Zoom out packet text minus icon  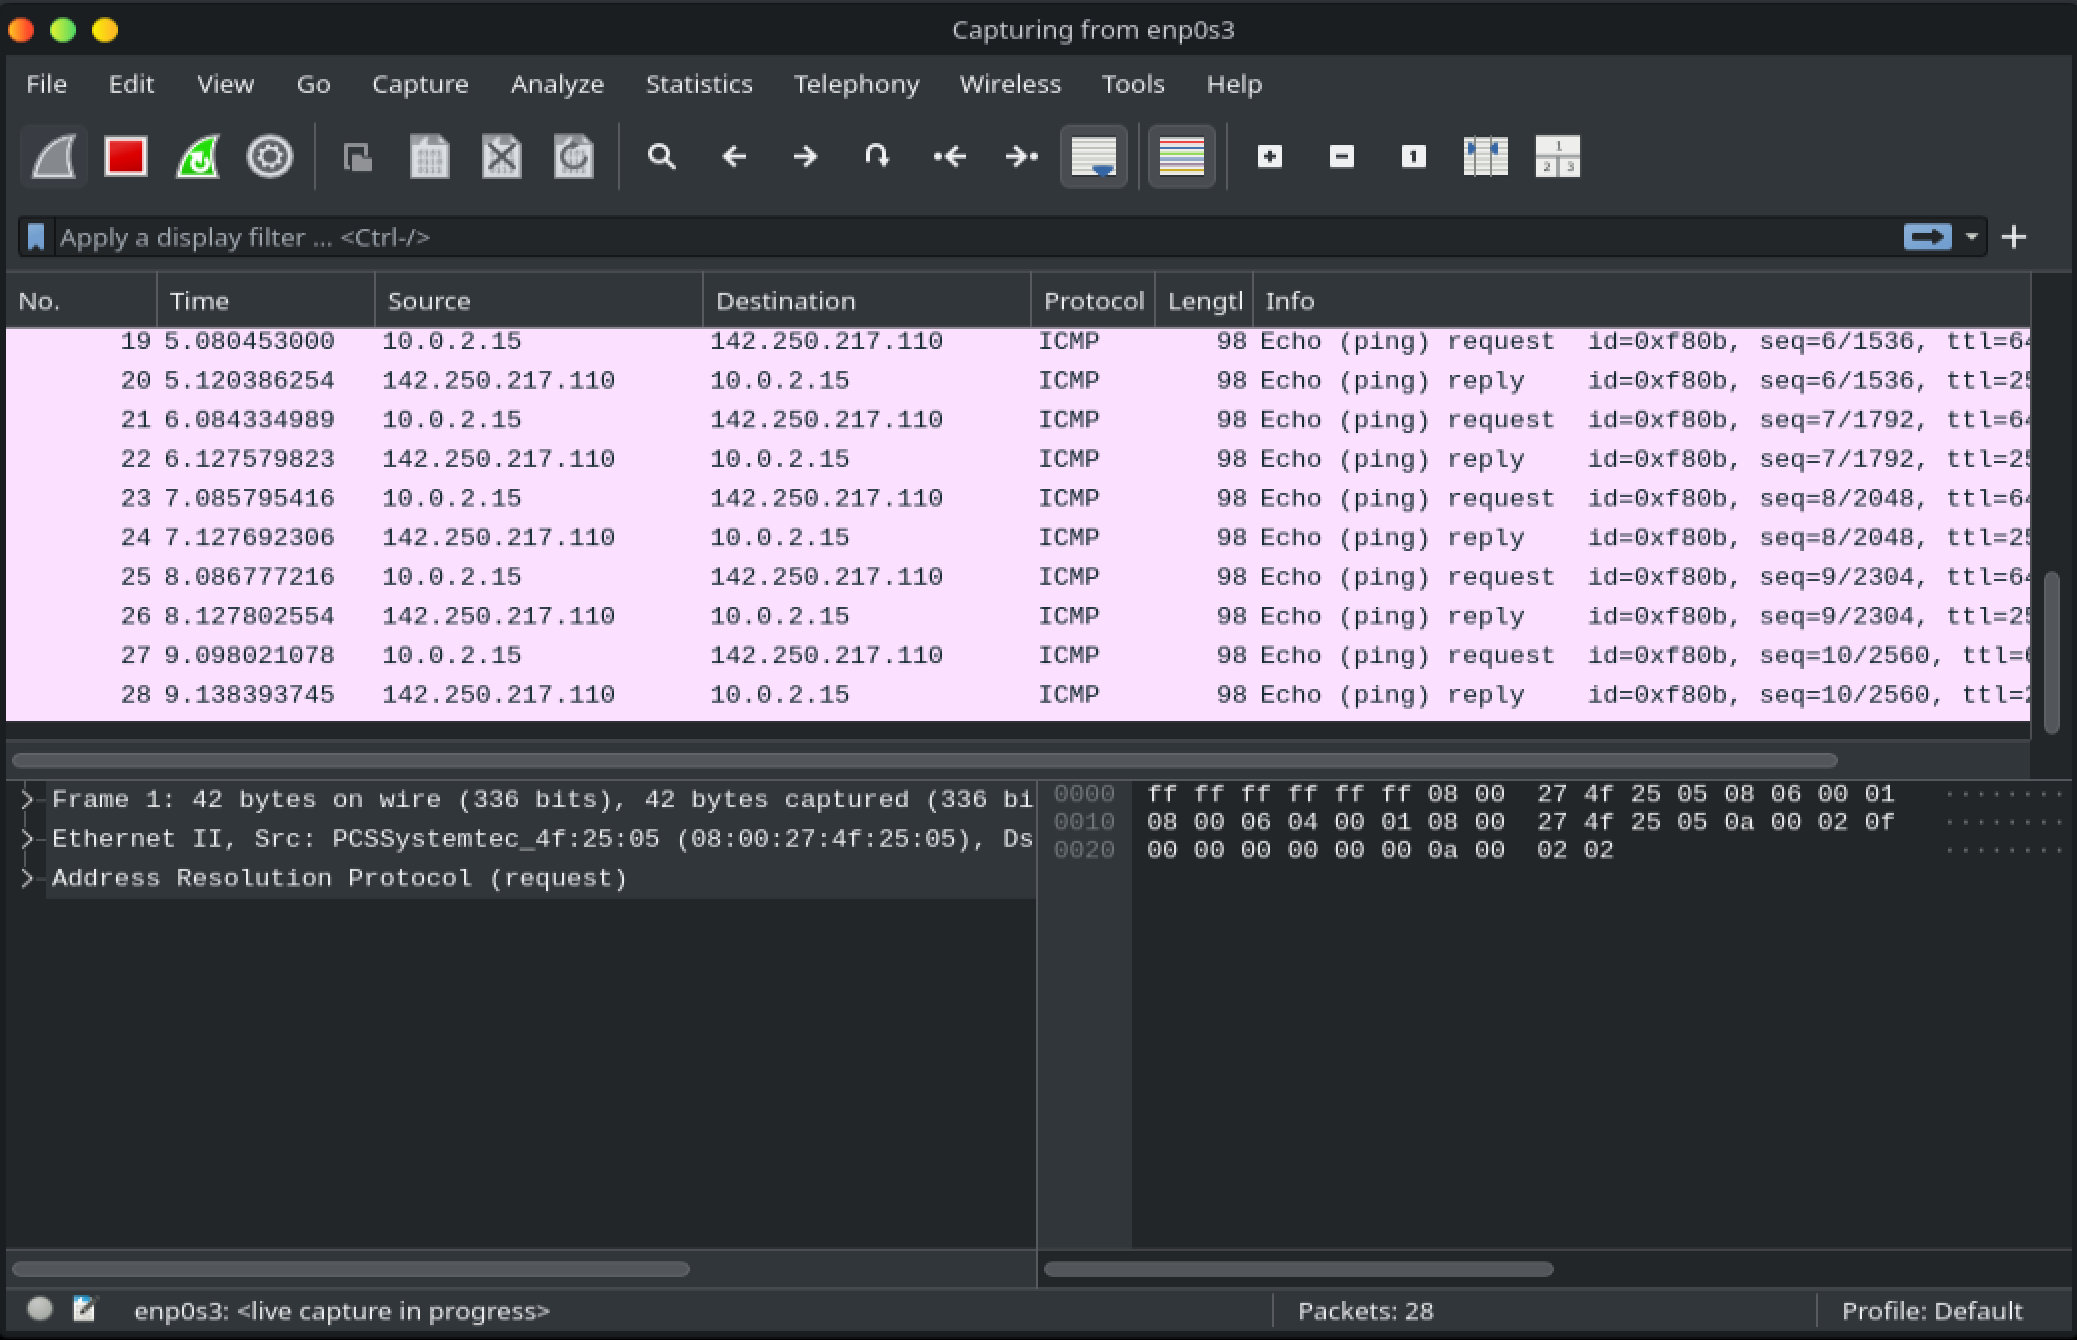coord(1342,157)
